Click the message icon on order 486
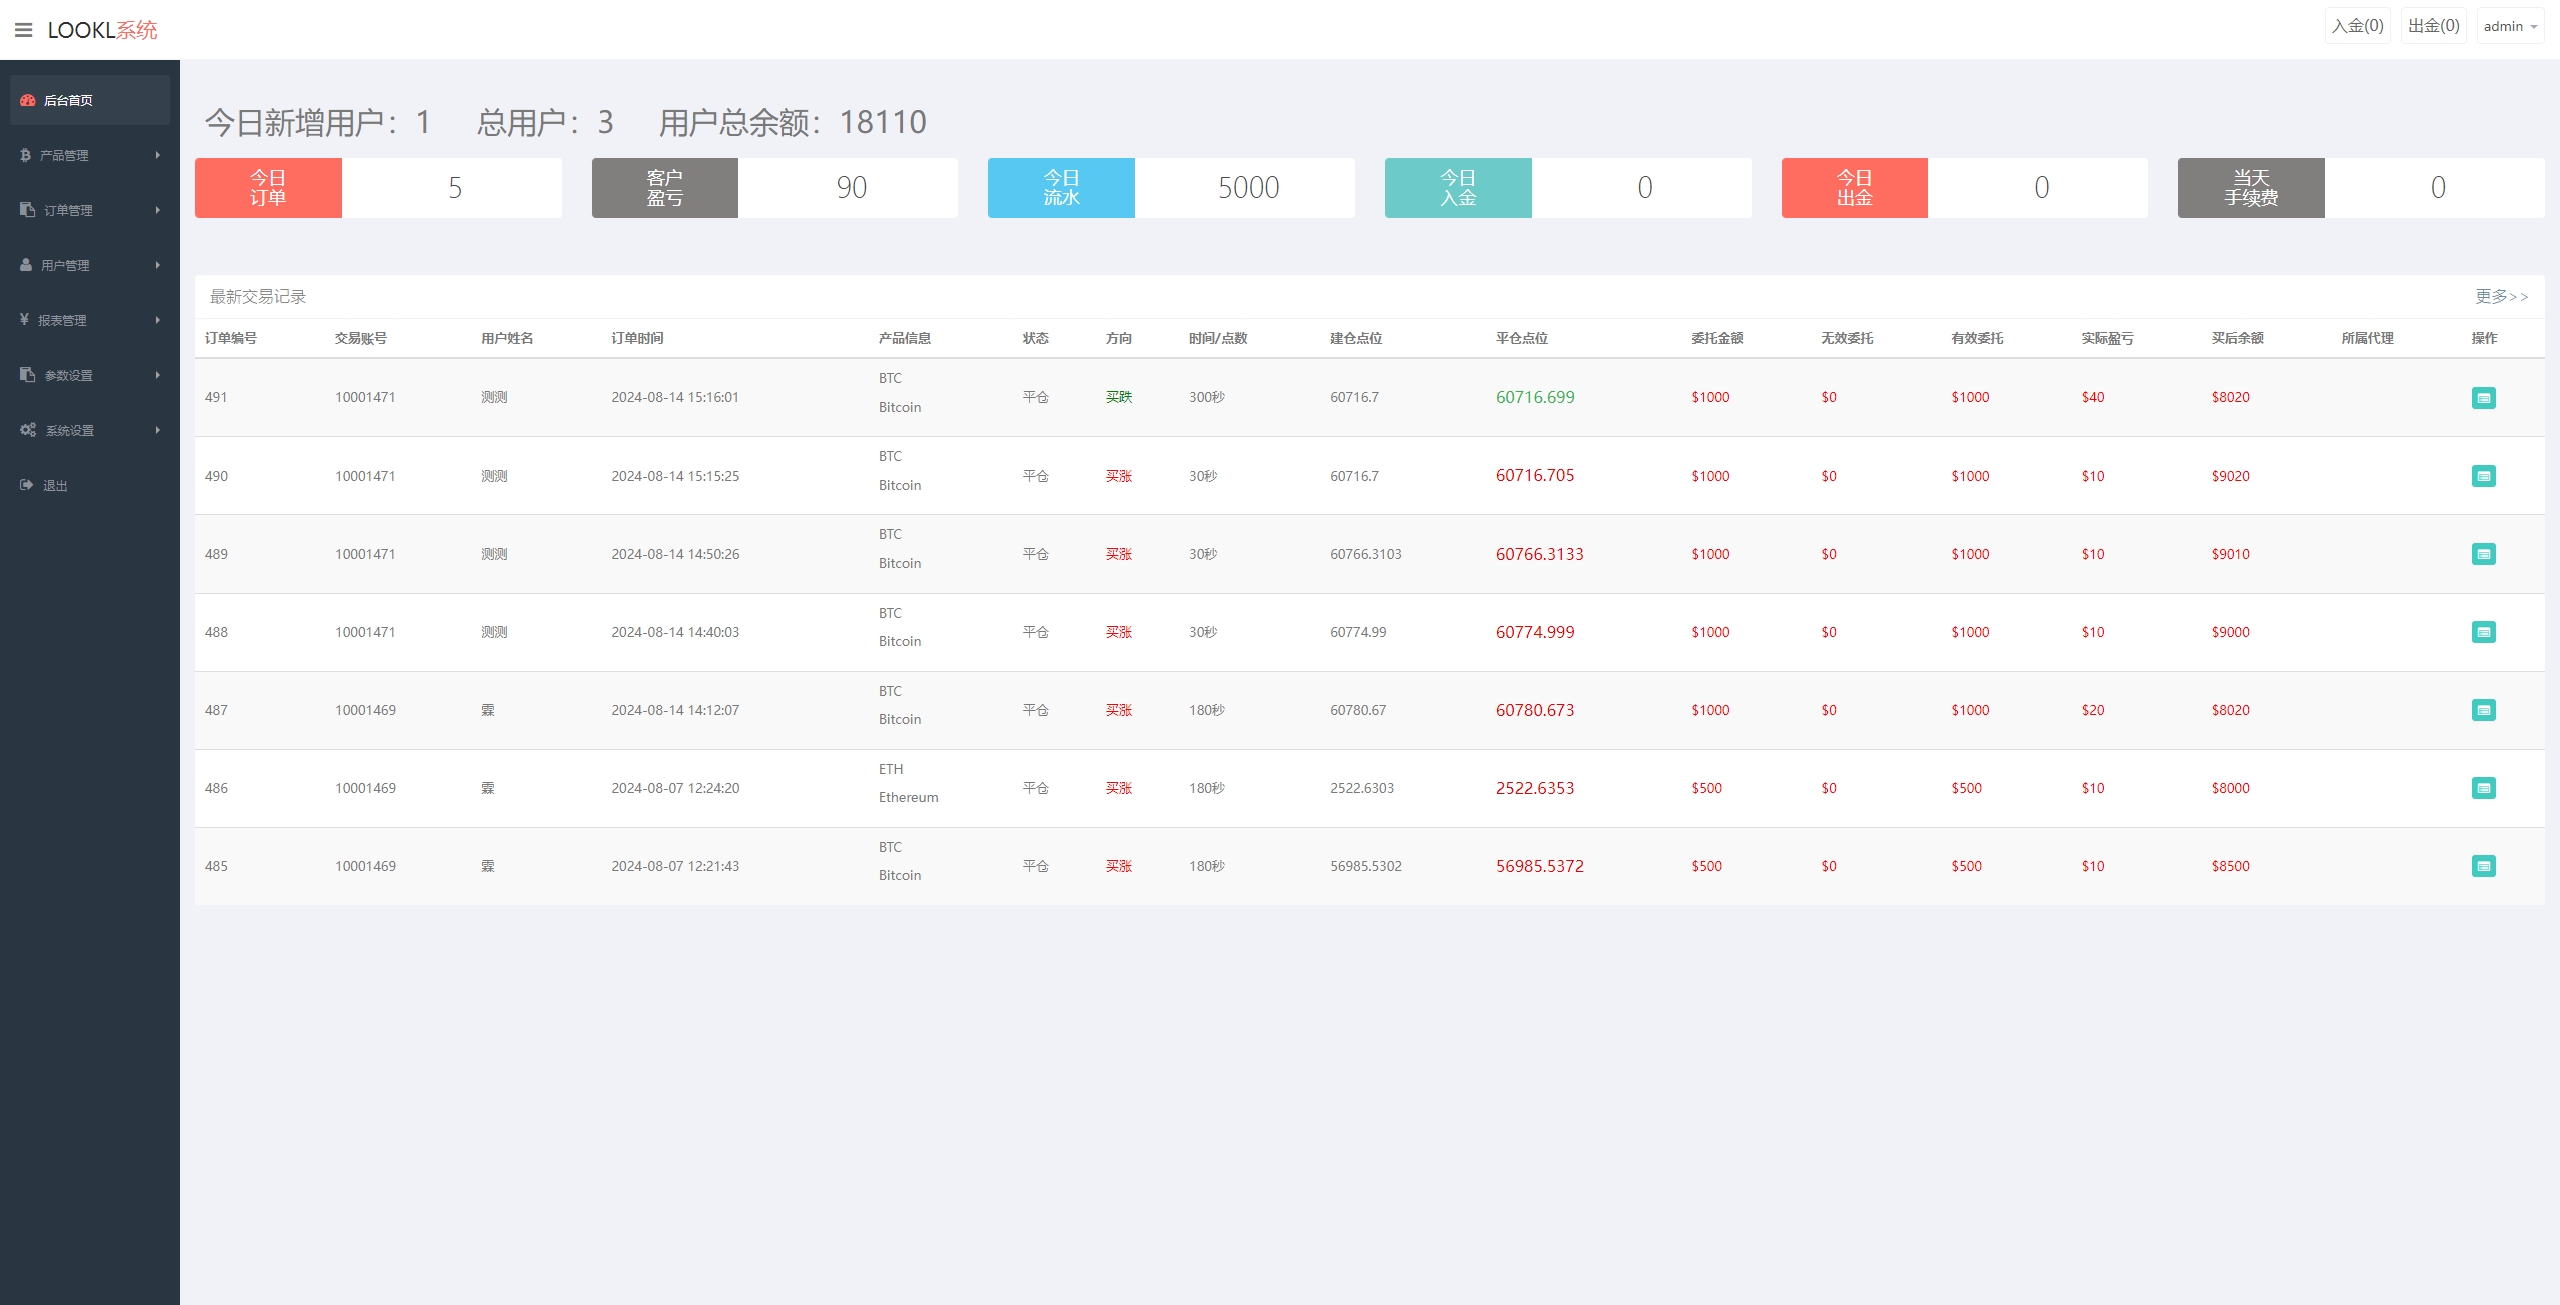Screen dimensions: 2560x1305 2482,787
